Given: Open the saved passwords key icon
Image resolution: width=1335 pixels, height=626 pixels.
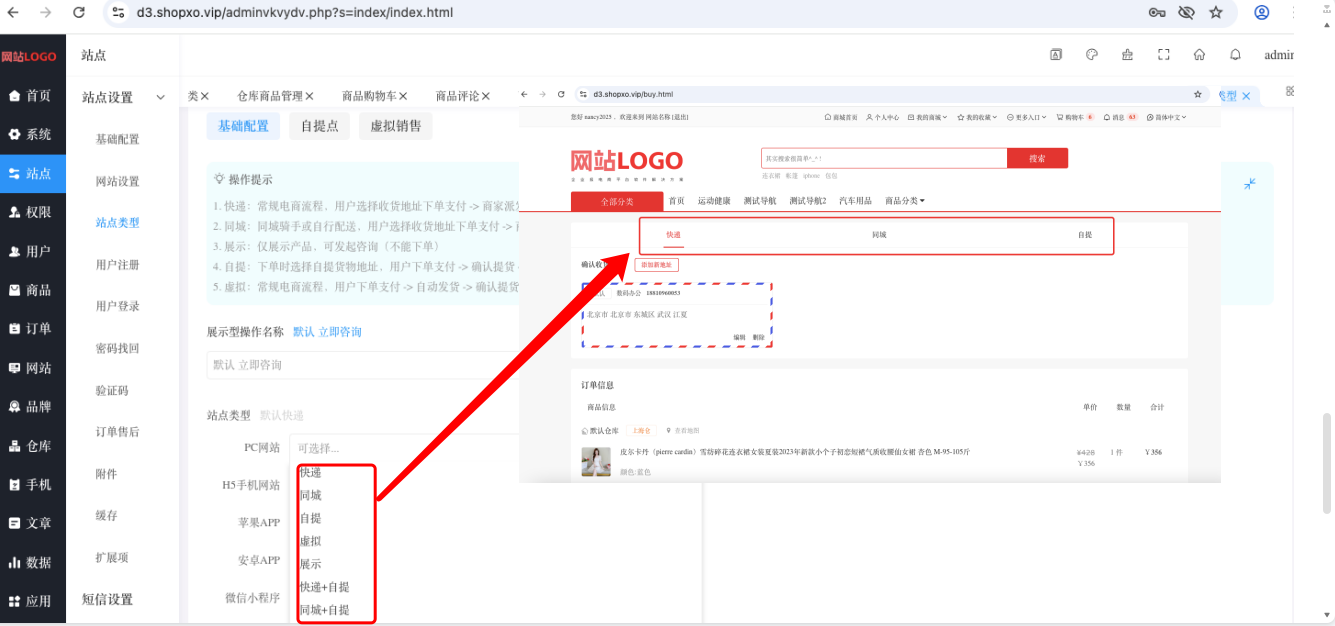Looking at the screenshot, I should 1157,12.
